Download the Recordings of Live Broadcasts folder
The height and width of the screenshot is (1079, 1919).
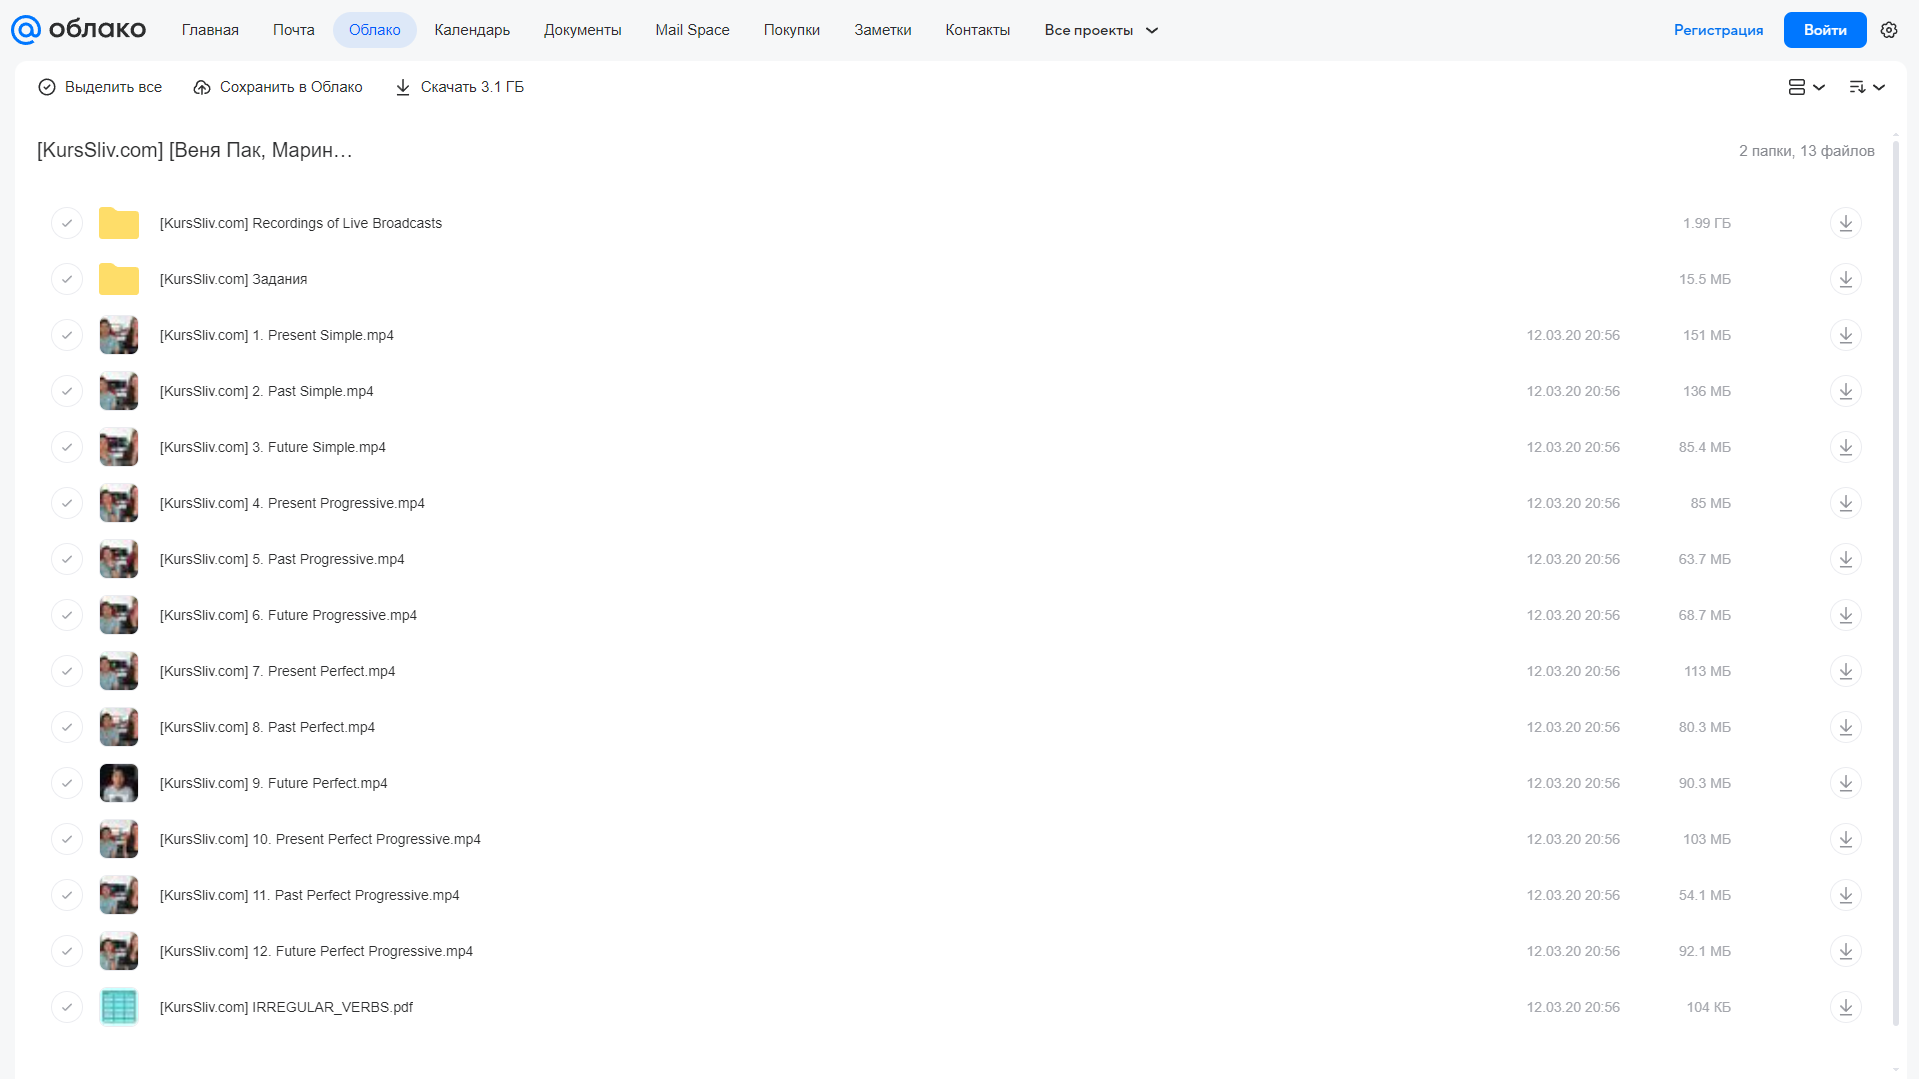point(1845,223)
